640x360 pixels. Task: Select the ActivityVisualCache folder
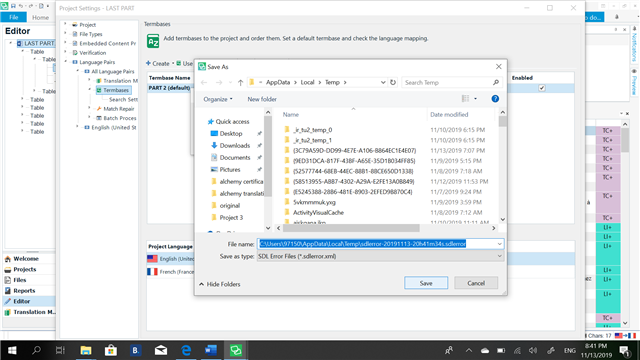318,212
